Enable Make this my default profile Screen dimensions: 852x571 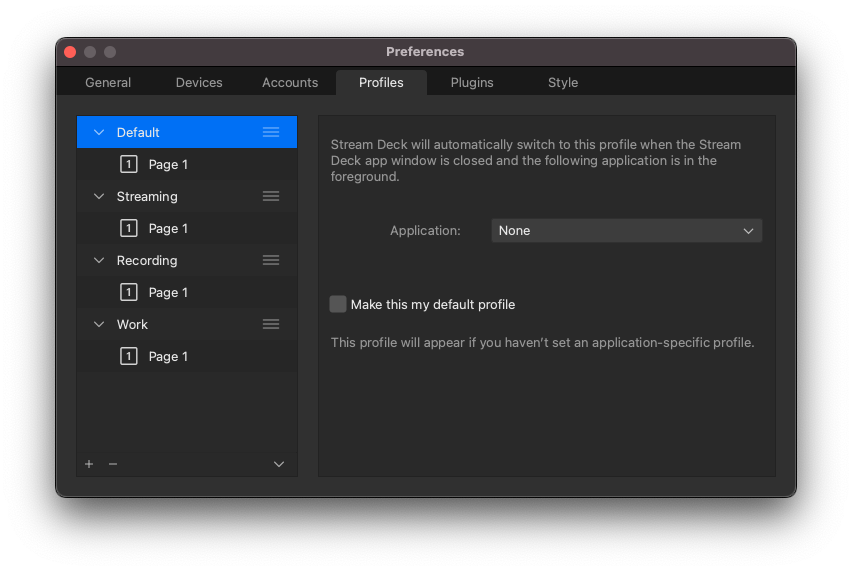click(338, 304)
